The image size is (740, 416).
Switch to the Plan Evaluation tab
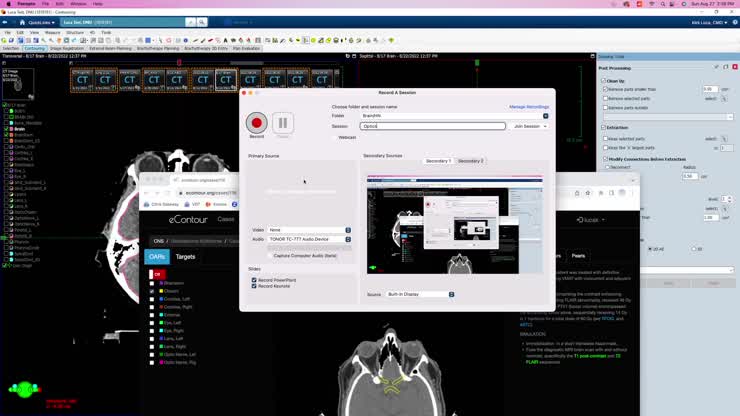tap(246, 49)
